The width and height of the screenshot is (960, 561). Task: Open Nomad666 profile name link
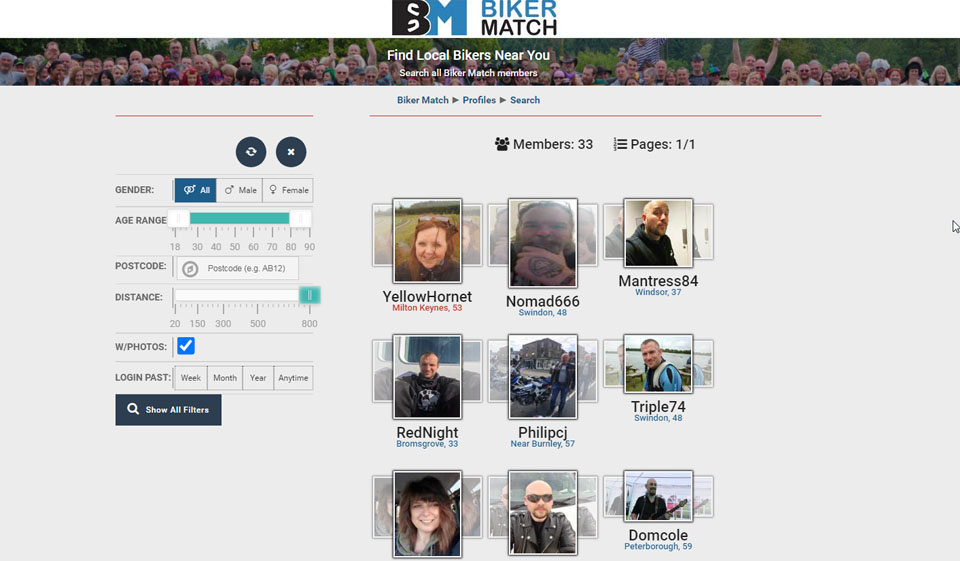[542, 301]
